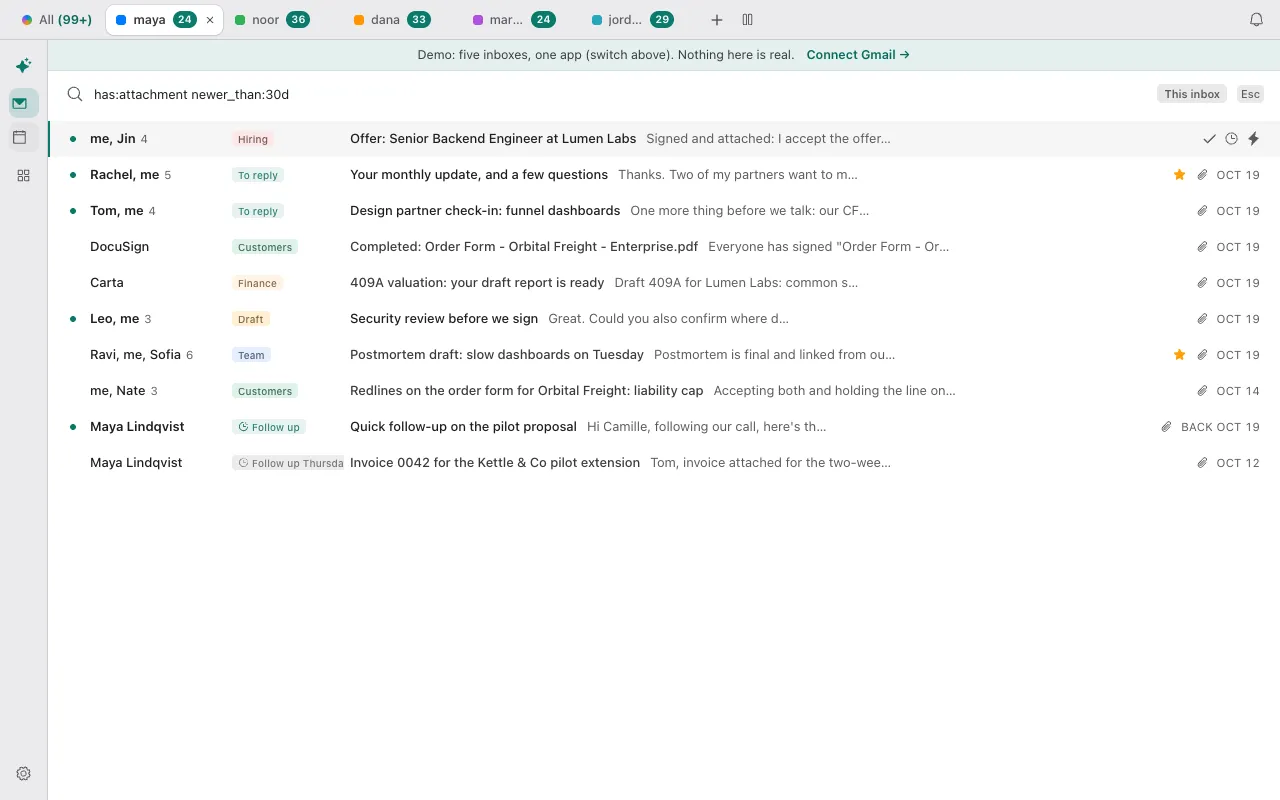Click the Hiring label on the offer email
Image resolution: width=1280 pixels, height=800 pixels.
[x=253, y=140]
